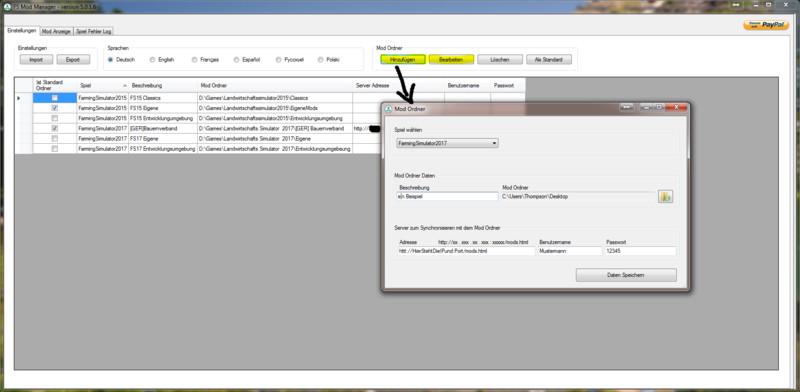Click the Mod Manager app icon in title bar
Screen dimensions: 800x392
7,7
